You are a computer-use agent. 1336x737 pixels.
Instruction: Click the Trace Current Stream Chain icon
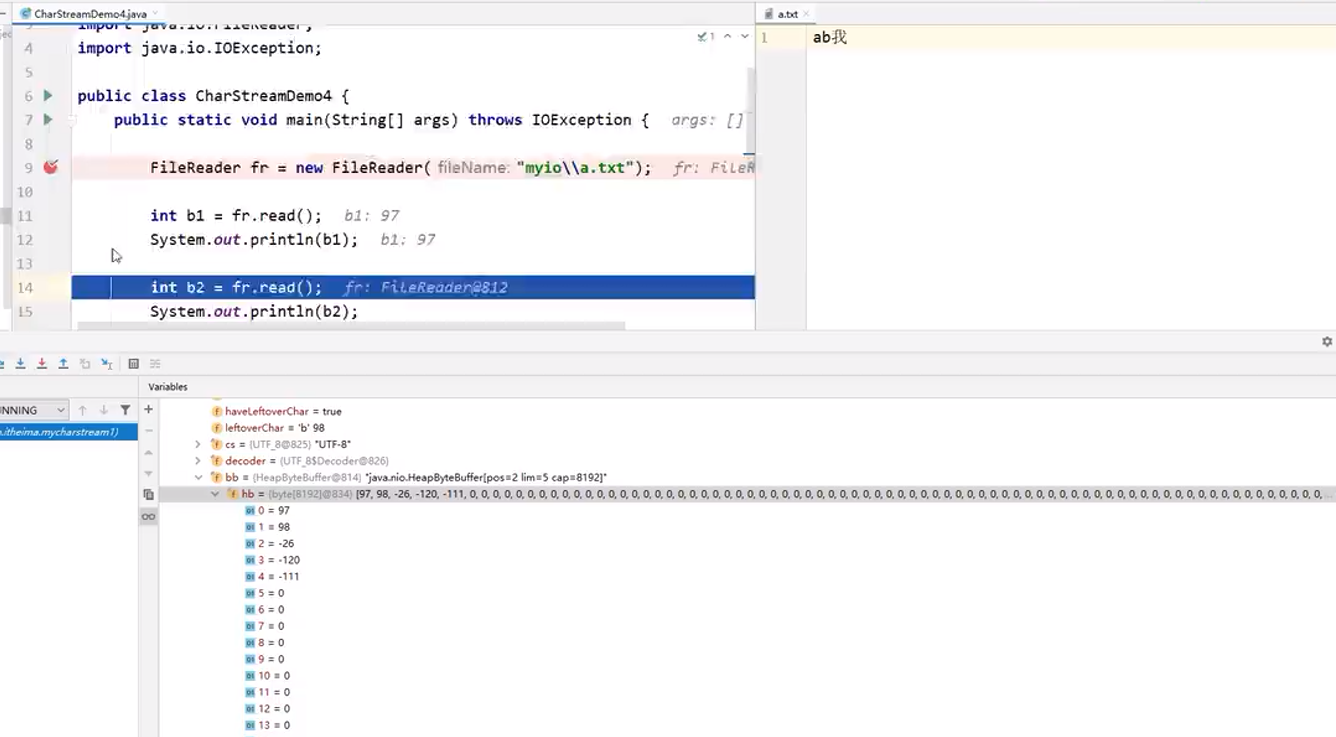[155, 364]
